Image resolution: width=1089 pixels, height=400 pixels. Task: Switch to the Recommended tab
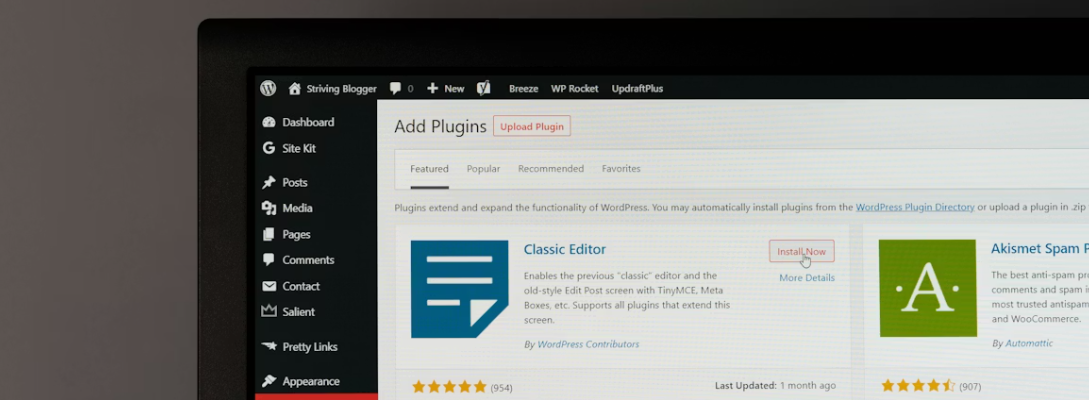(x=551, y=169)
